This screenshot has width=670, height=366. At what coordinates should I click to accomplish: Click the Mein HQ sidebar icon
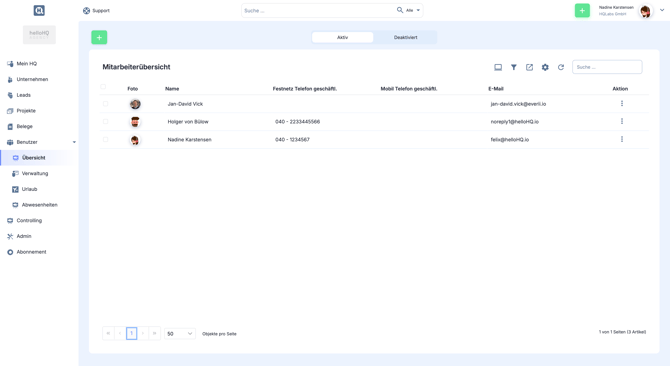(x=10, y=64)
